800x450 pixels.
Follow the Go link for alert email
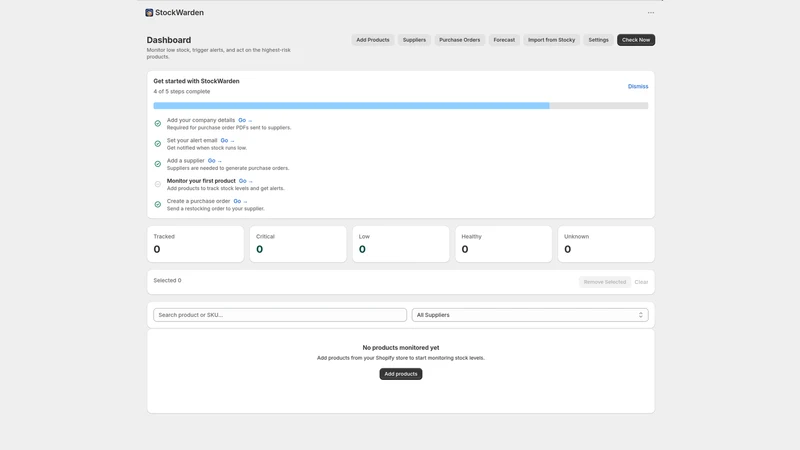227,140
